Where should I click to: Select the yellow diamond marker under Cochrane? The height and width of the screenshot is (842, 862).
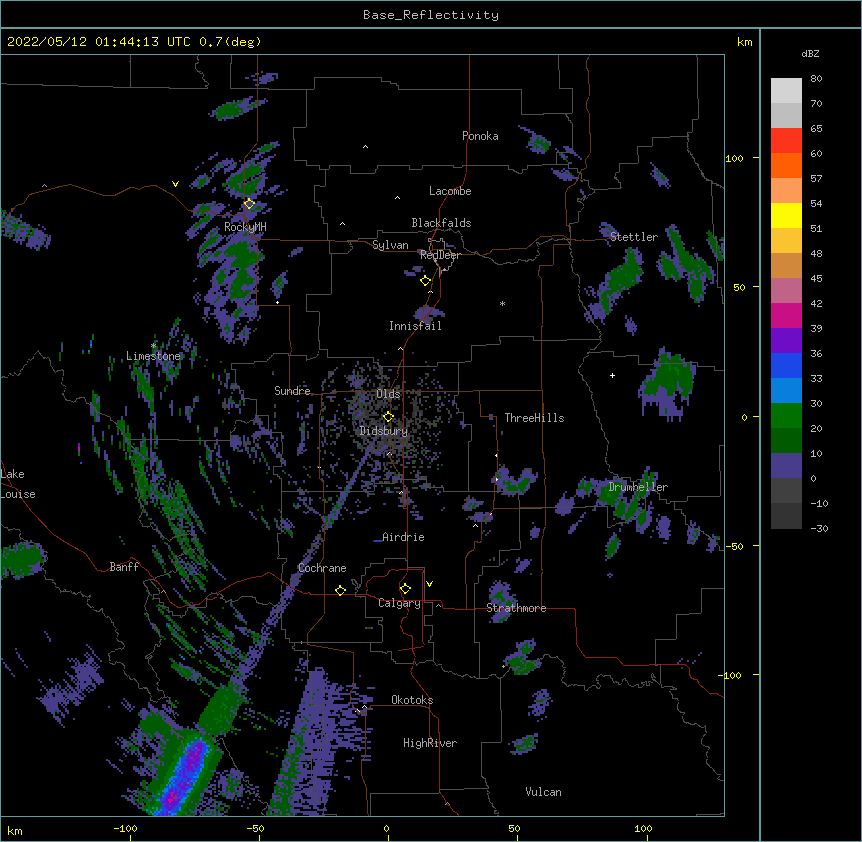click(340, 590)
